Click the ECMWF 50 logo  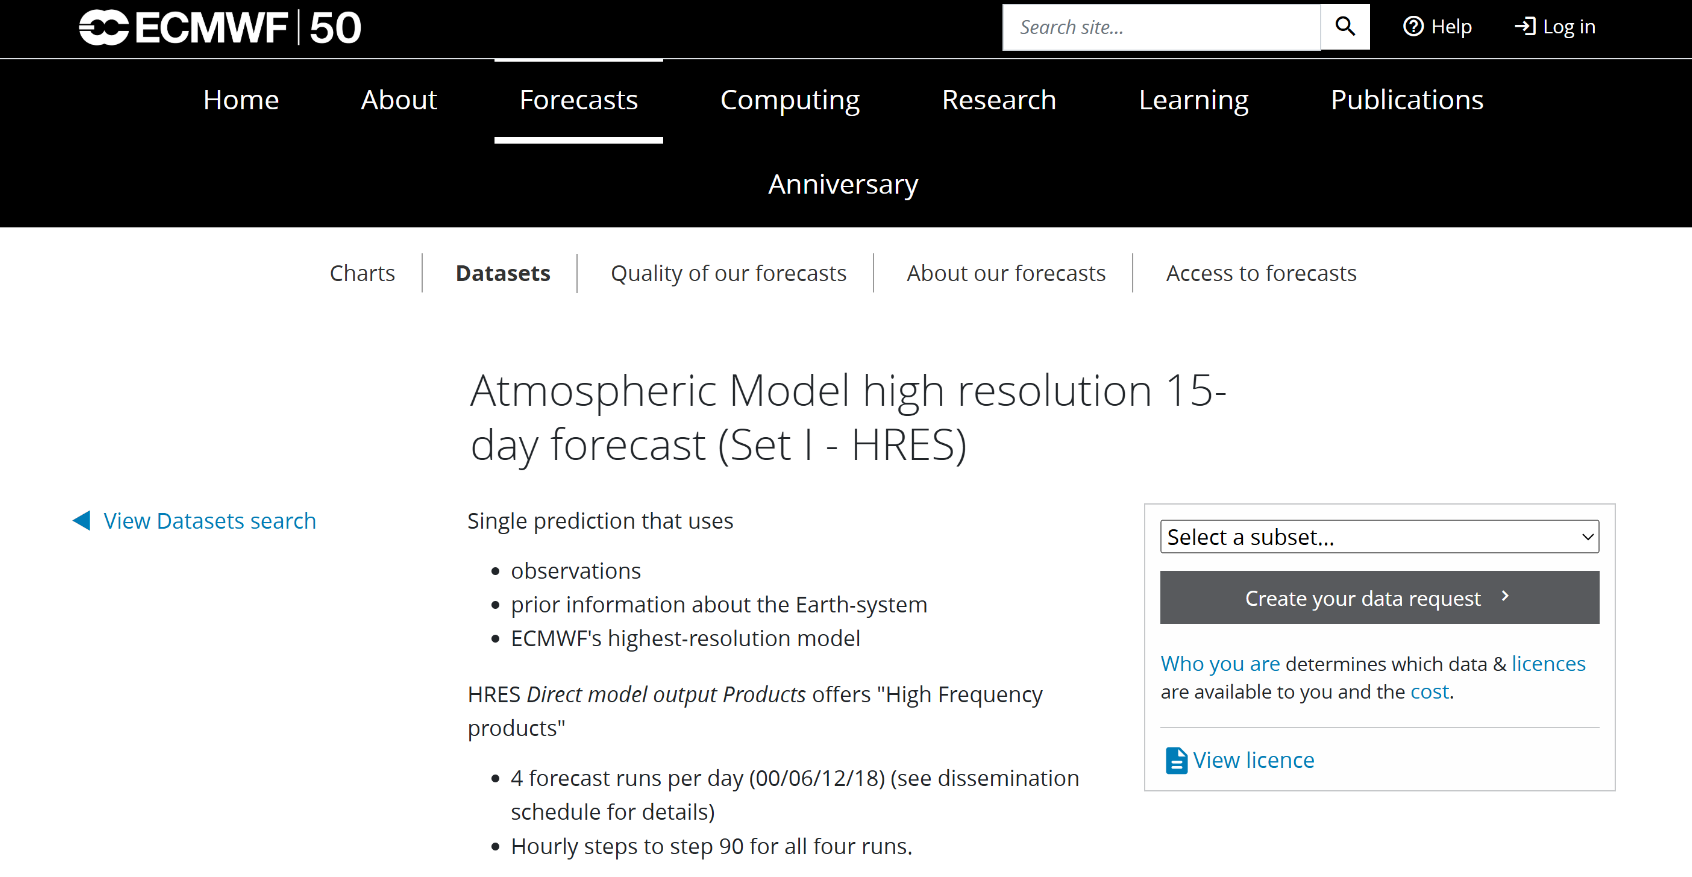220,28
